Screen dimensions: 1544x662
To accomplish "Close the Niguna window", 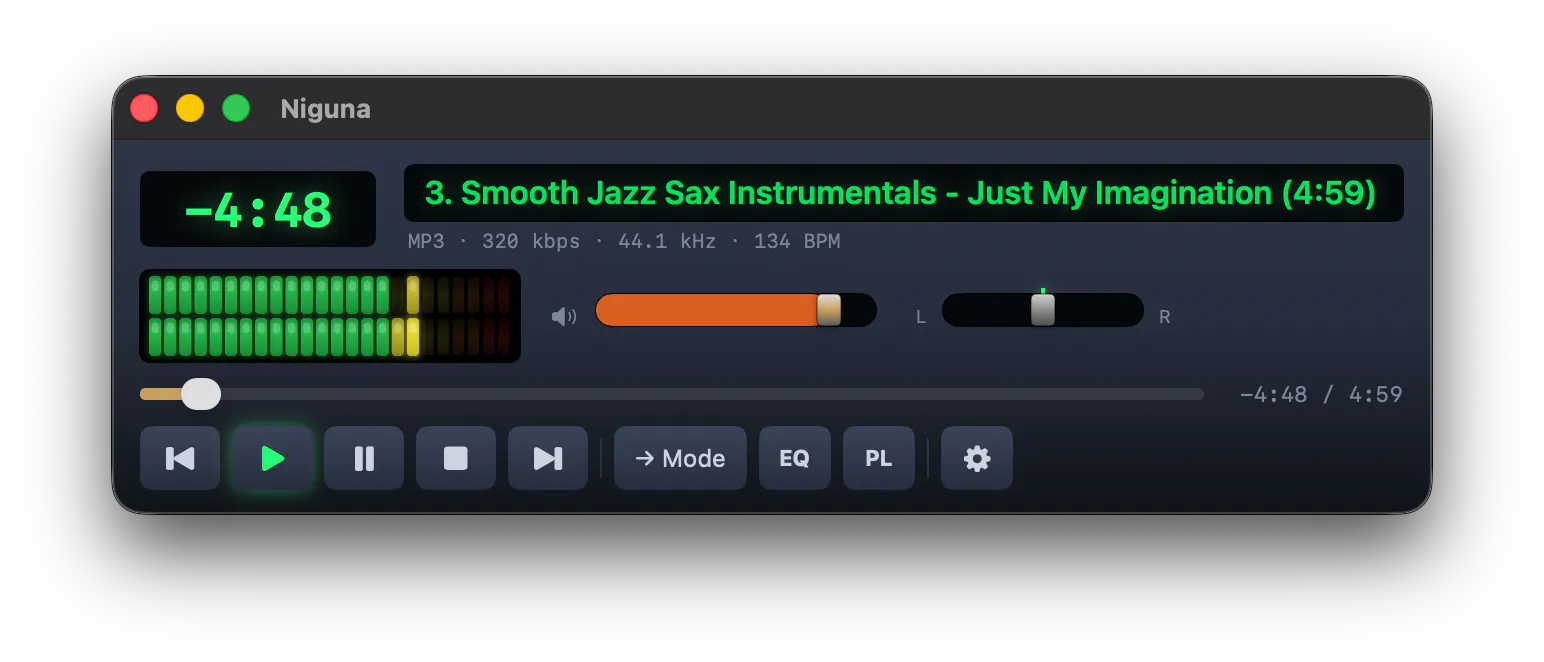I will tap(144, 108).
